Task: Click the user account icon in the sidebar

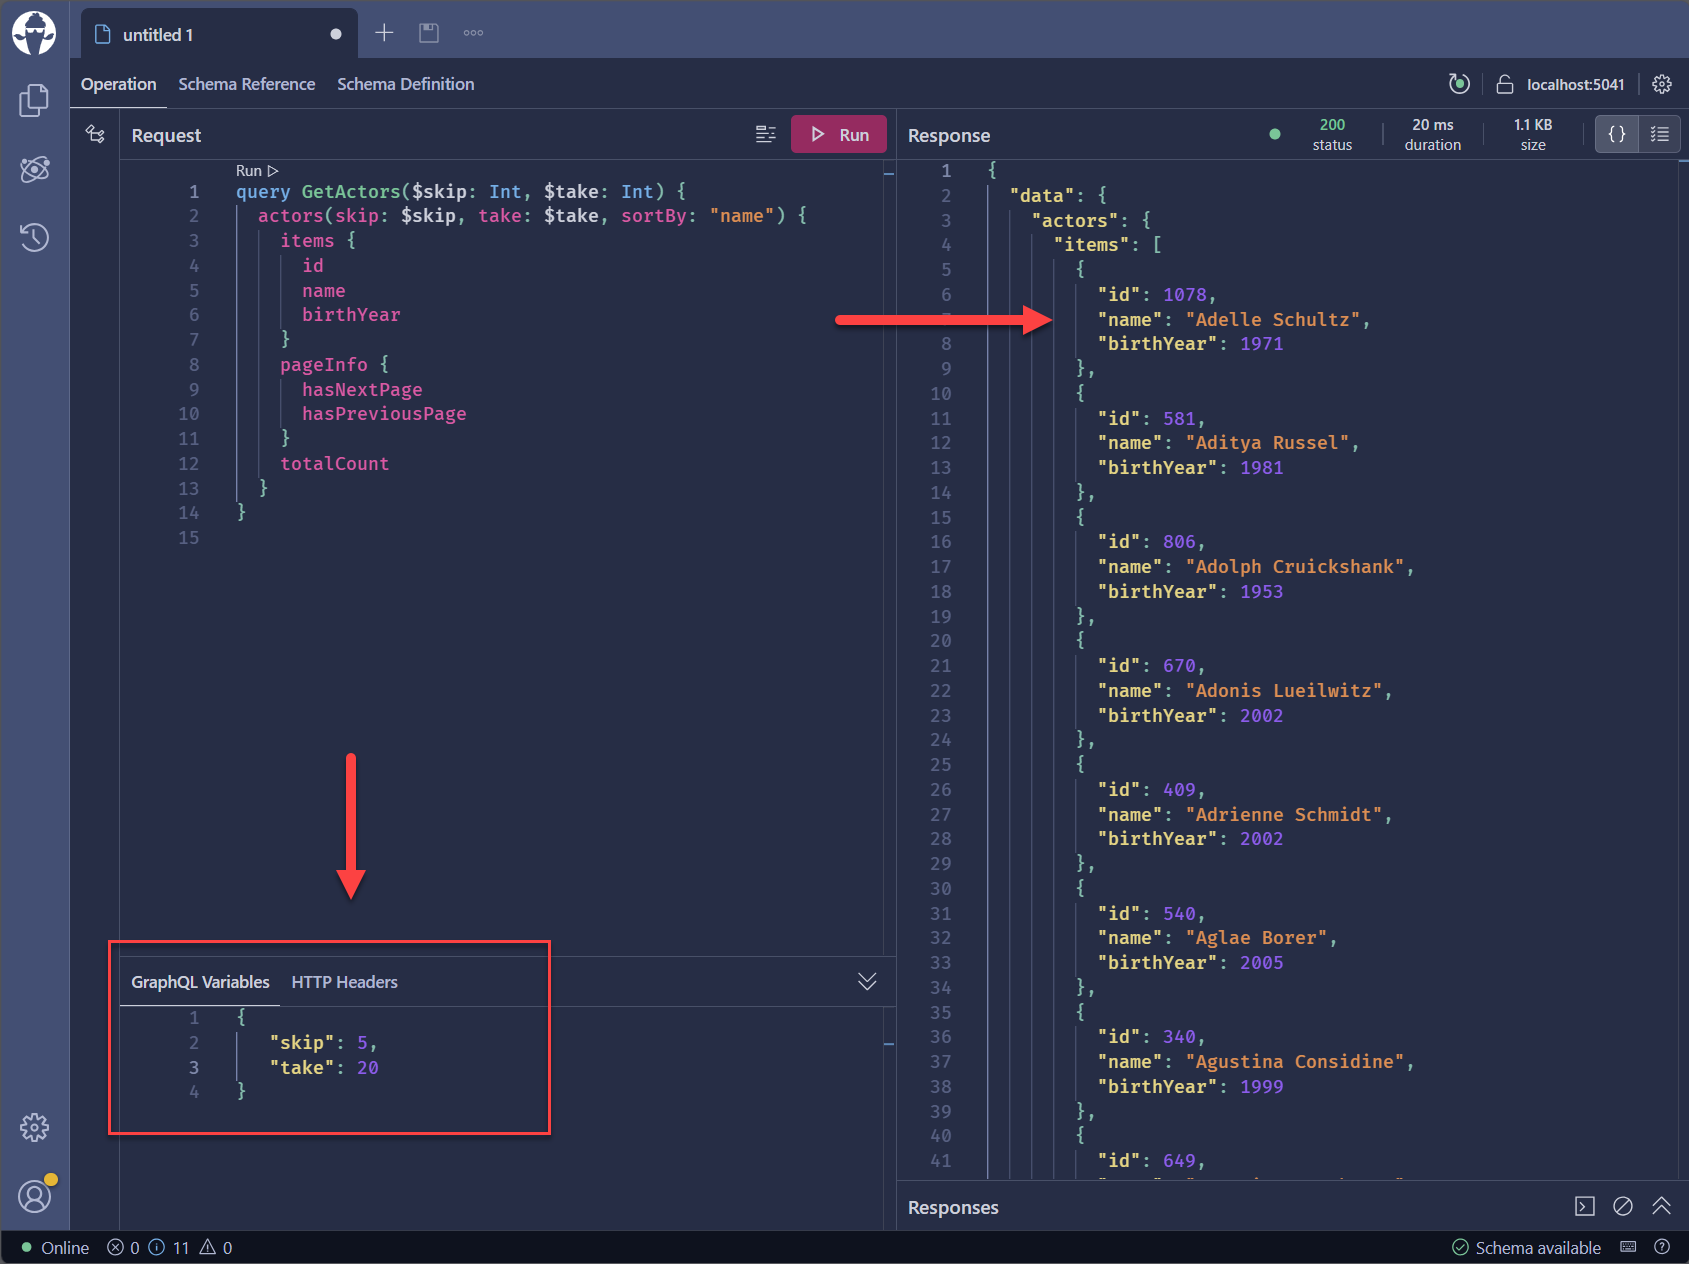Action: [35, 1196]
